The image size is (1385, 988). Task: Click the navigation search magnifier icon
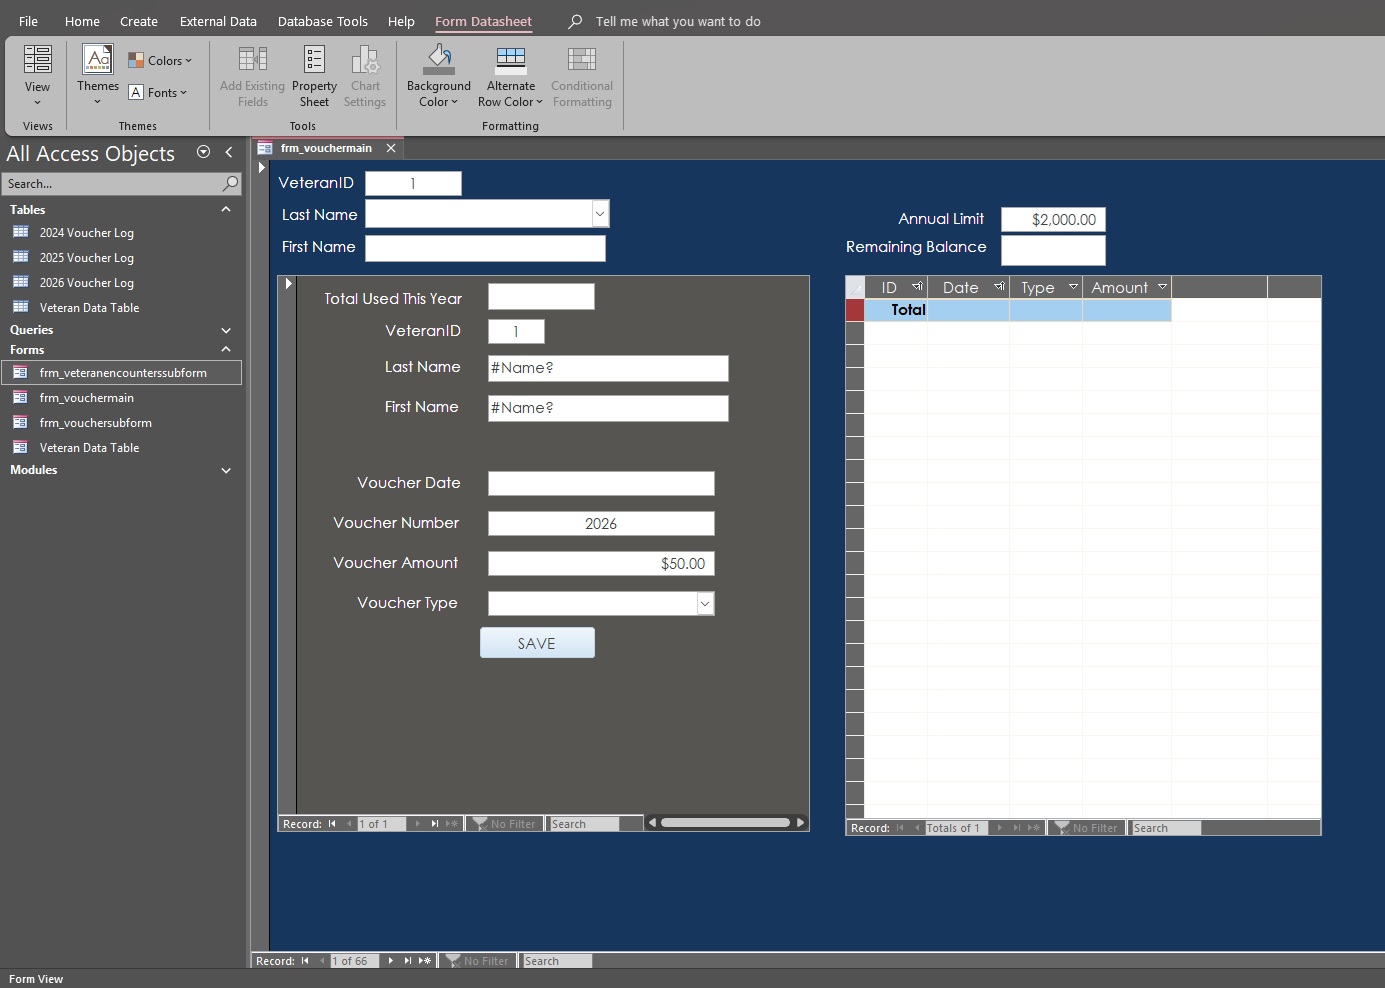point(231,183)
